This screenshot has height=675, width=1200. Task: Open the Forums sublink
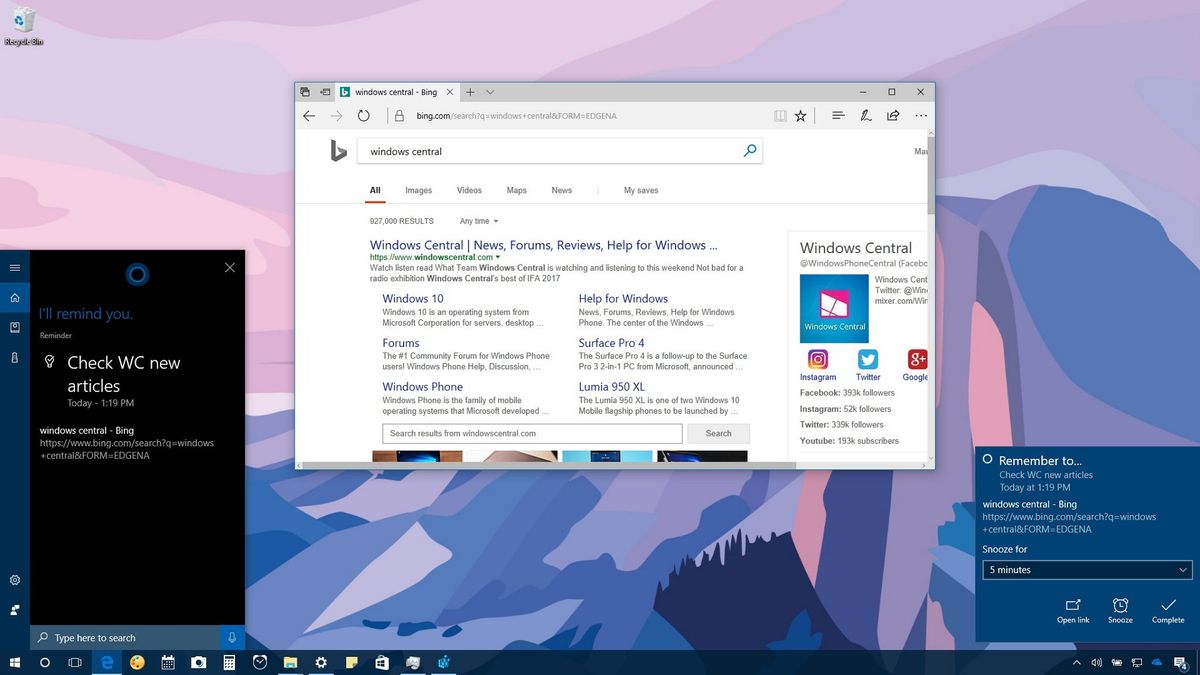pyautogui.click(x=401, y=342)
